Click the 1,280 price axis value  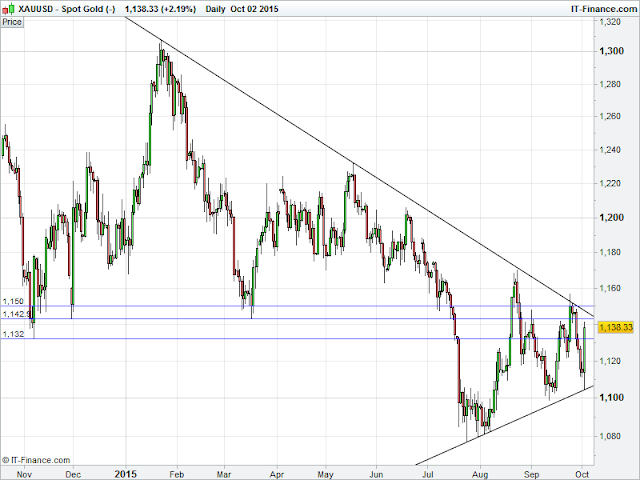609,84
